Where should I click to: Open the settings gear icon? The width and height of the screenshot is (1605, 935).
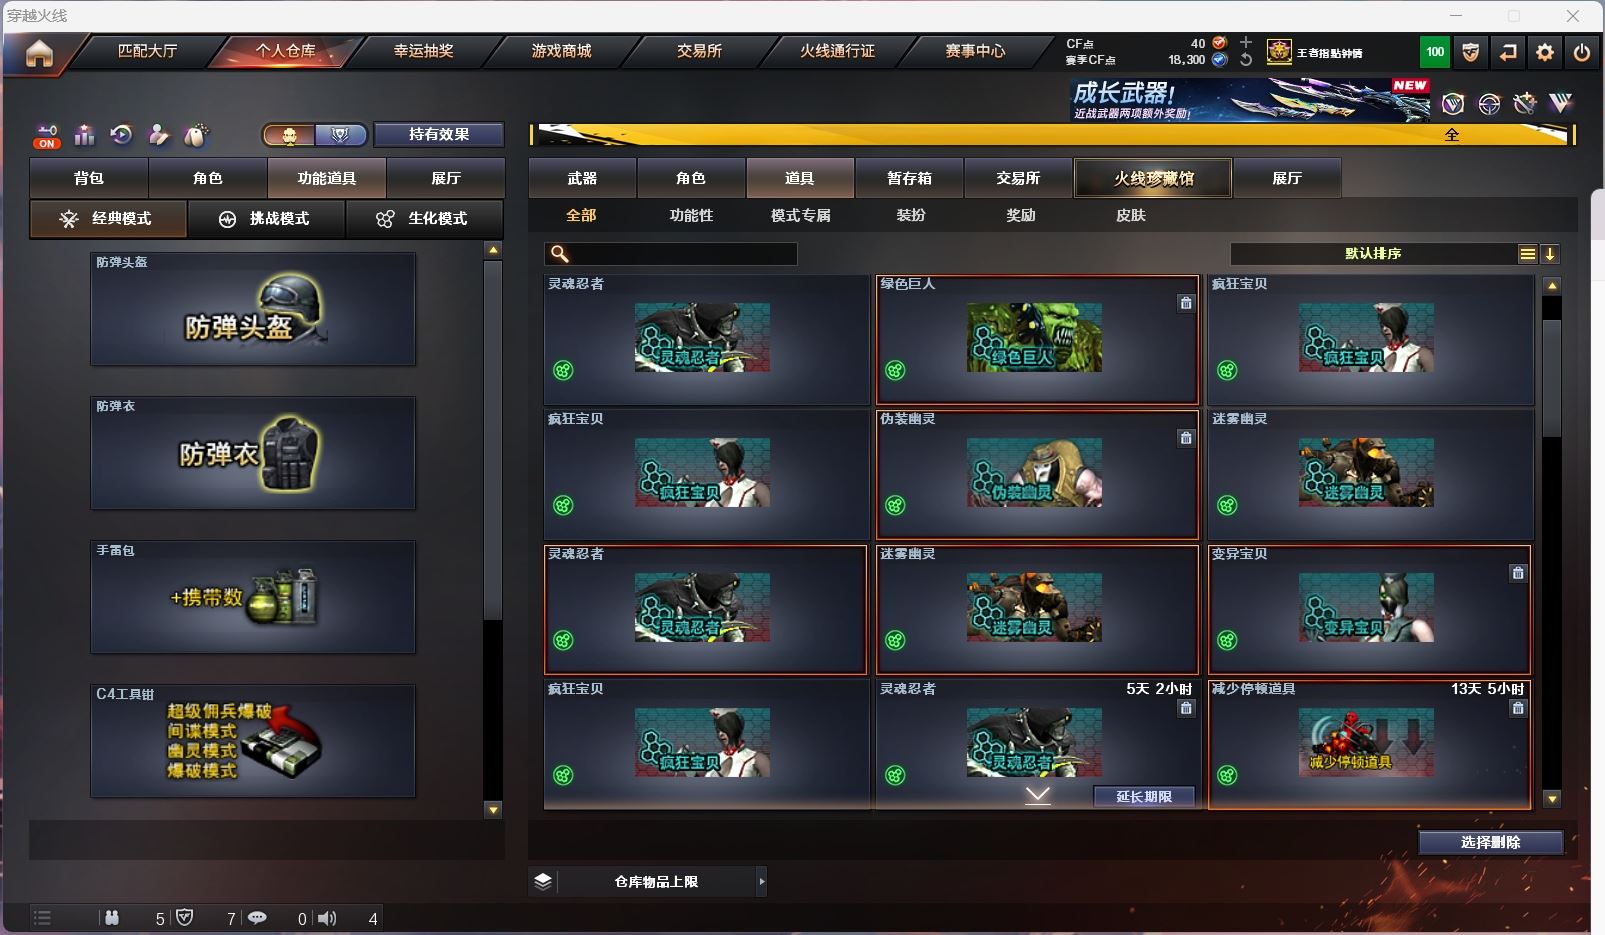[1545, 52]
